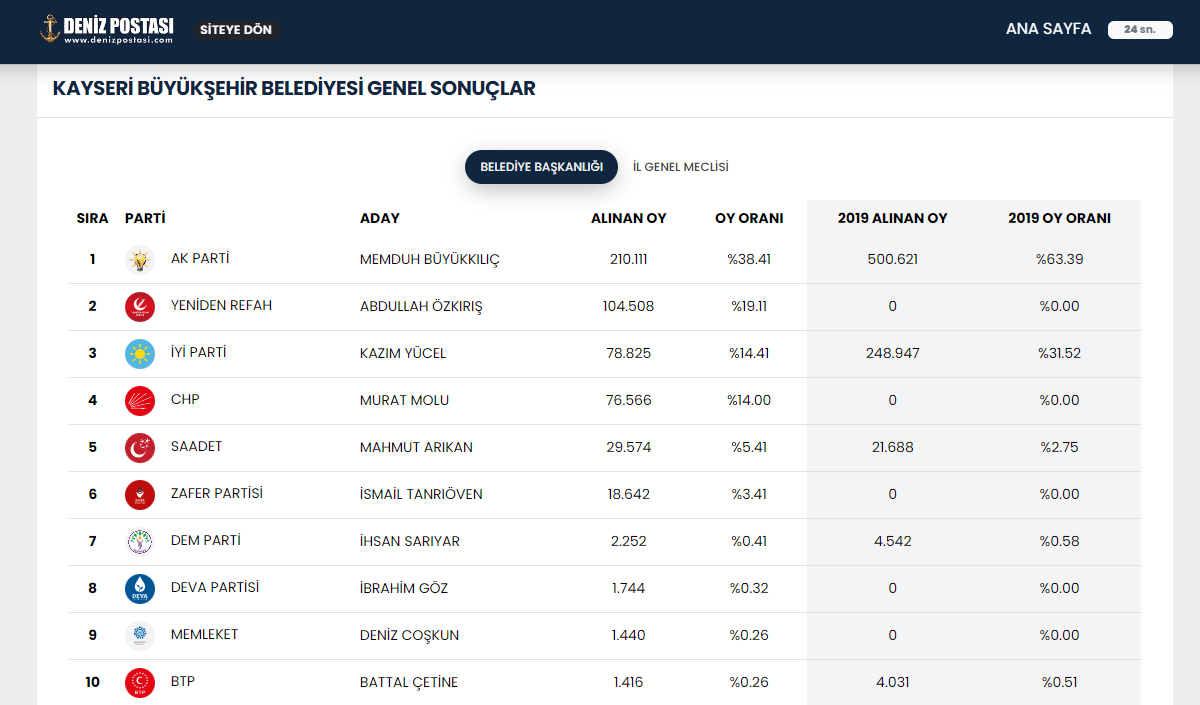Image resolution: width=1200 pixels, height=705 pixels.
Task: Click the 21.688 2019 vote count
Action: click(x=893, y=447)
